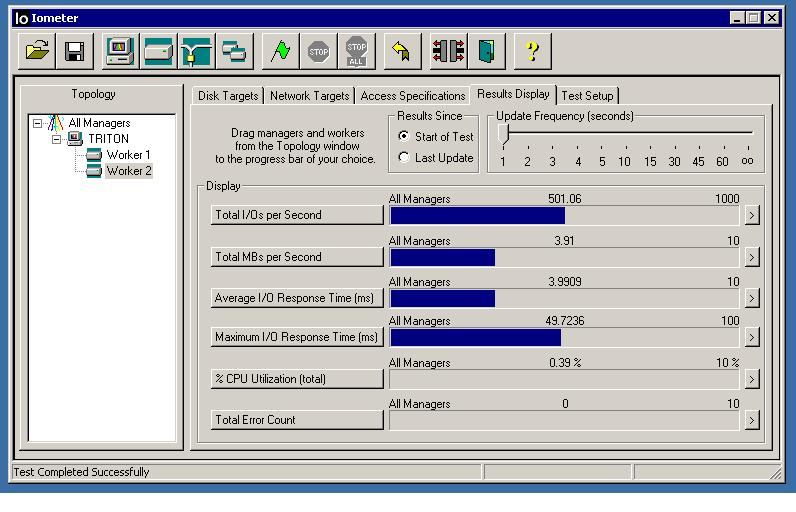
Task: Click the All Managers topology icon
Action: pyautogui.click(x=55, y=123)
